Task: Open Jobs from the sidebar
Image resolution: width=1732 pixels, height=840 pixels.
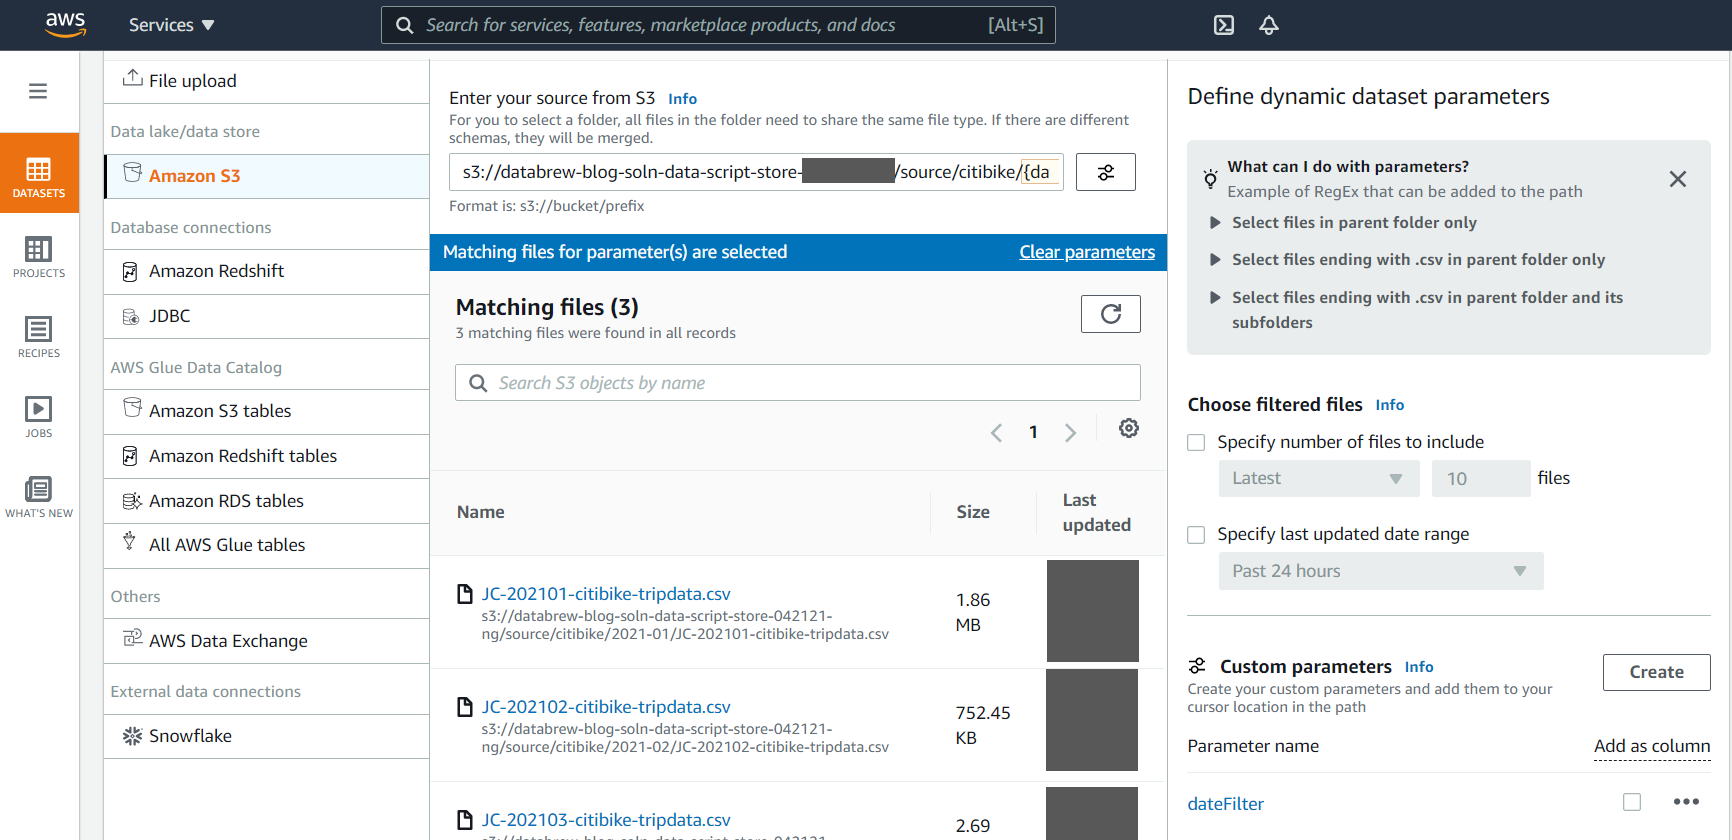Action: (x=39, y=417)
